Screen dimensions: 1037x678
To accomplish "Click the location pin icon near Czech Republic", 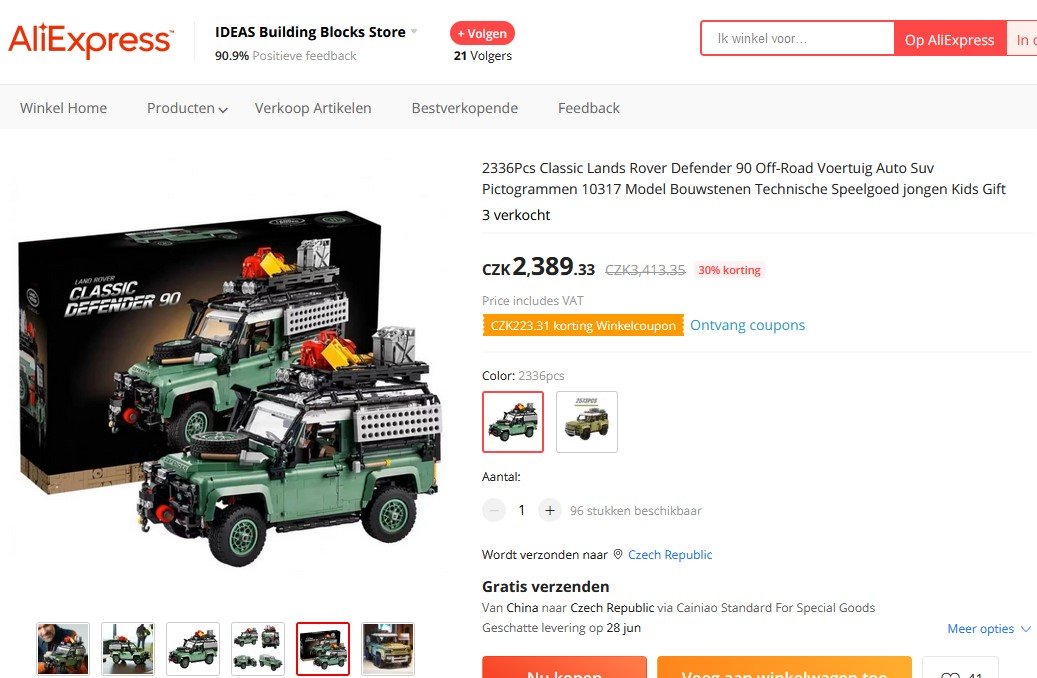I will pyautogui.click(x=618, y=554).
